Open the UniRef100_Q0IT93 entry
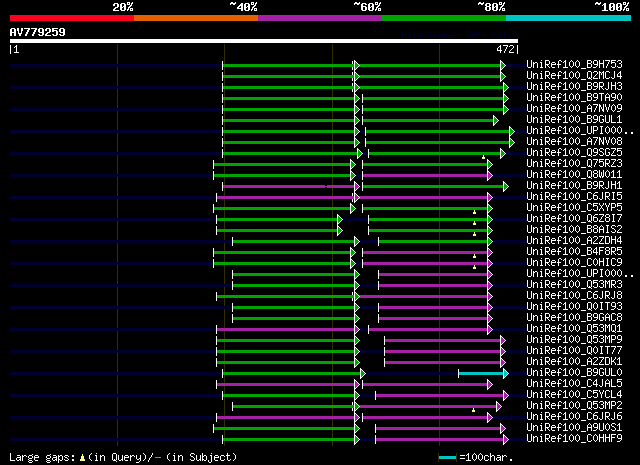640x465 pixels. [x=574, y=307]
